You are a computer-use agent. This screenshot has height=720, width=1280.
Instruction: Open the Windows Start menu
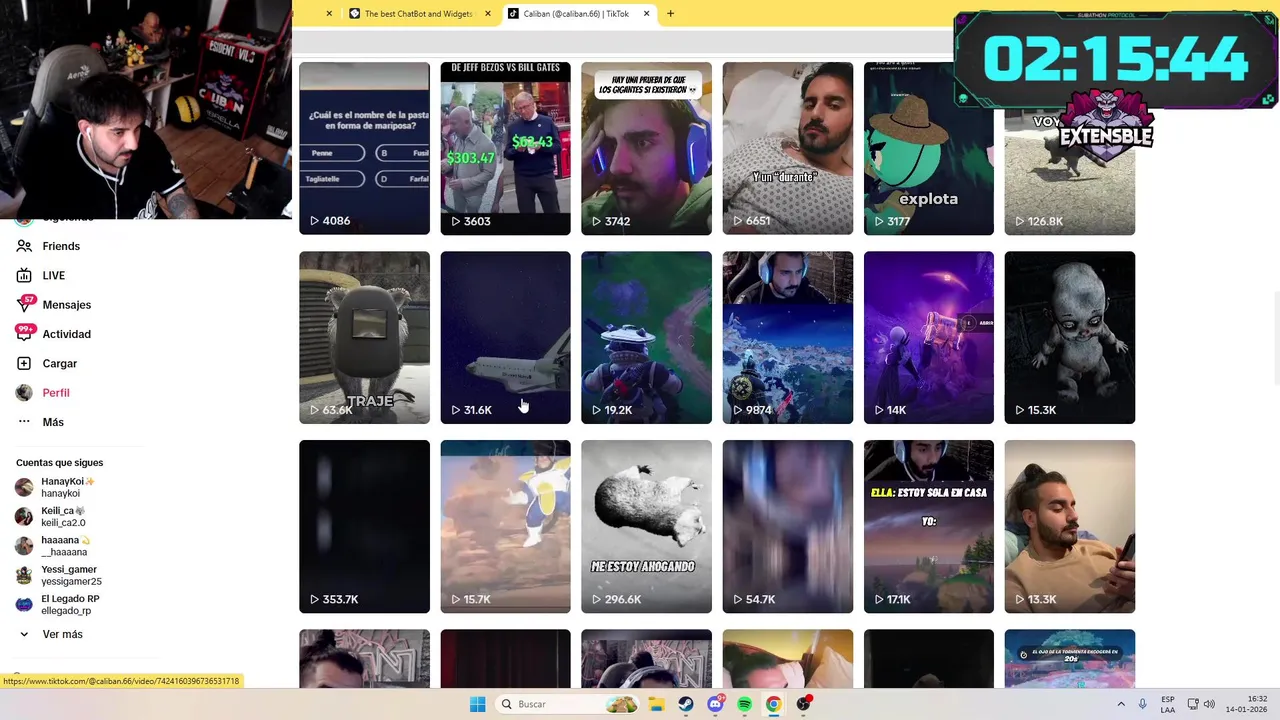point(477,704)
